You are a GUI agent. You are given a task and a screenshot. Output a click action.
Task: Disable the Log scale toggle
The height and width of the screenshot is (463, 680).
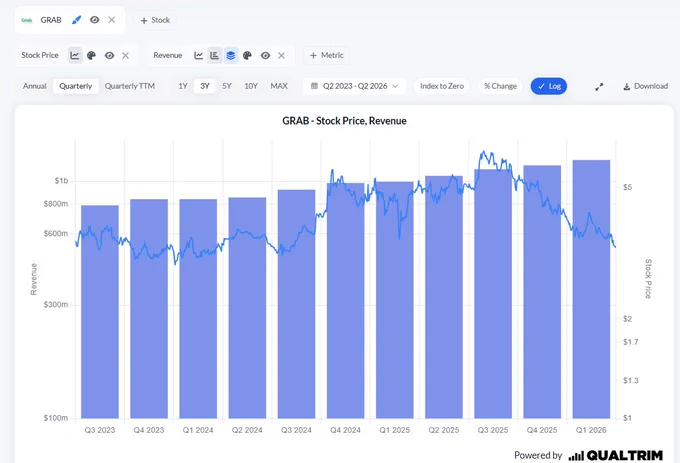click(x=549, y=86)
